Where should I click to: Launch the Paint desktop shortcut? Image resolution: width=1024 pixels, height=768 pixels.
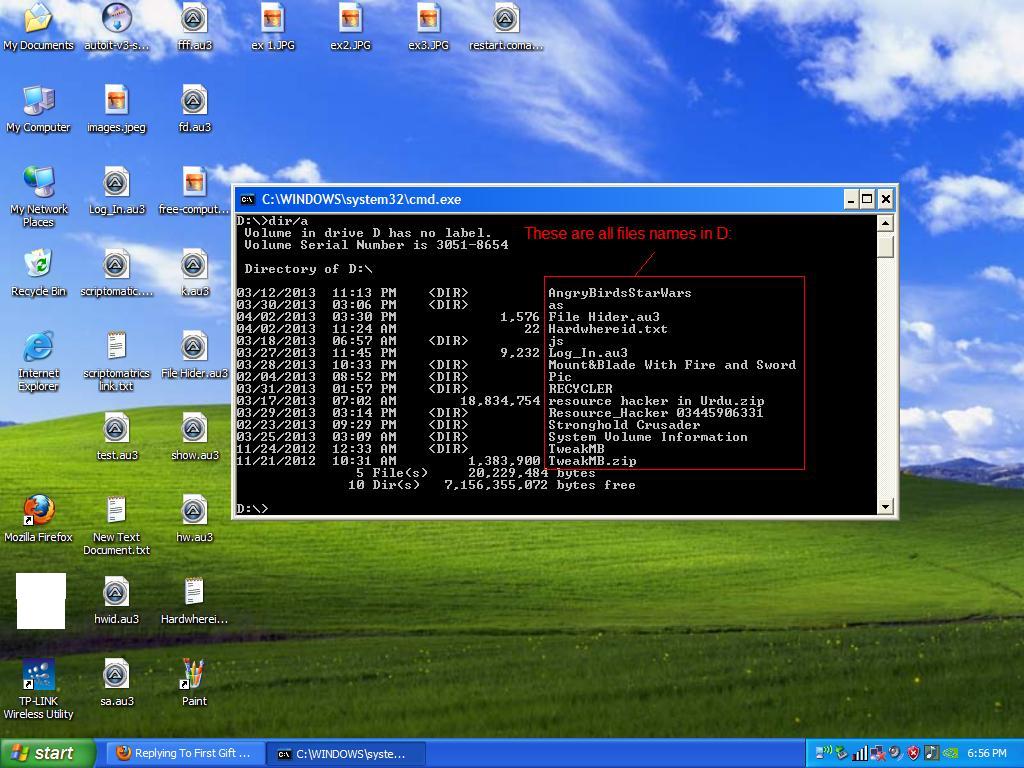pyautogui.click(x=195, y=682)
